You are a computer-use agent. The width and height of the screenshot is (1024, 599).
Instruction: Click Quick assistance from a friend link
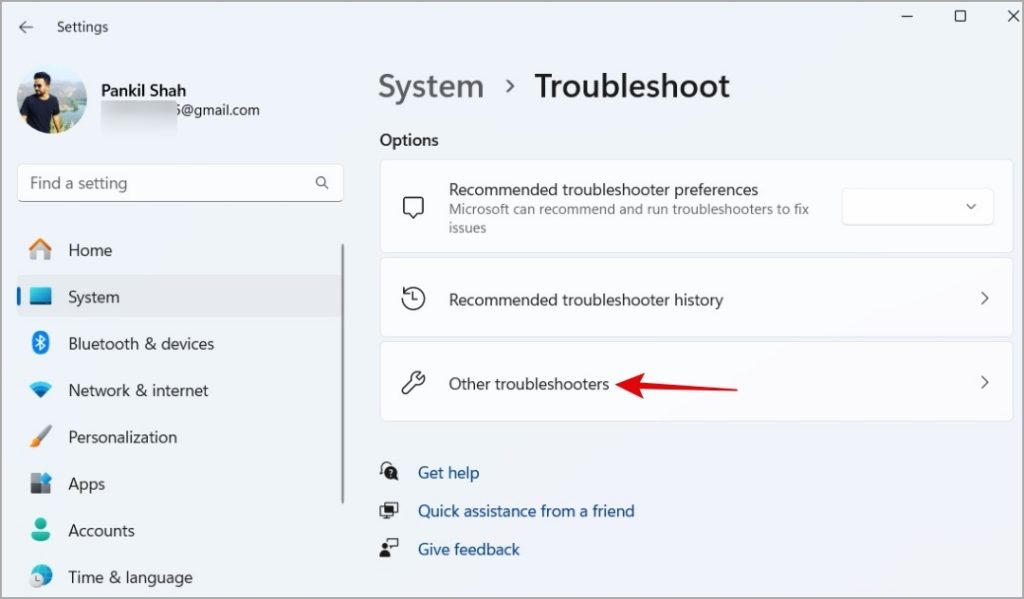coord(526,510)
